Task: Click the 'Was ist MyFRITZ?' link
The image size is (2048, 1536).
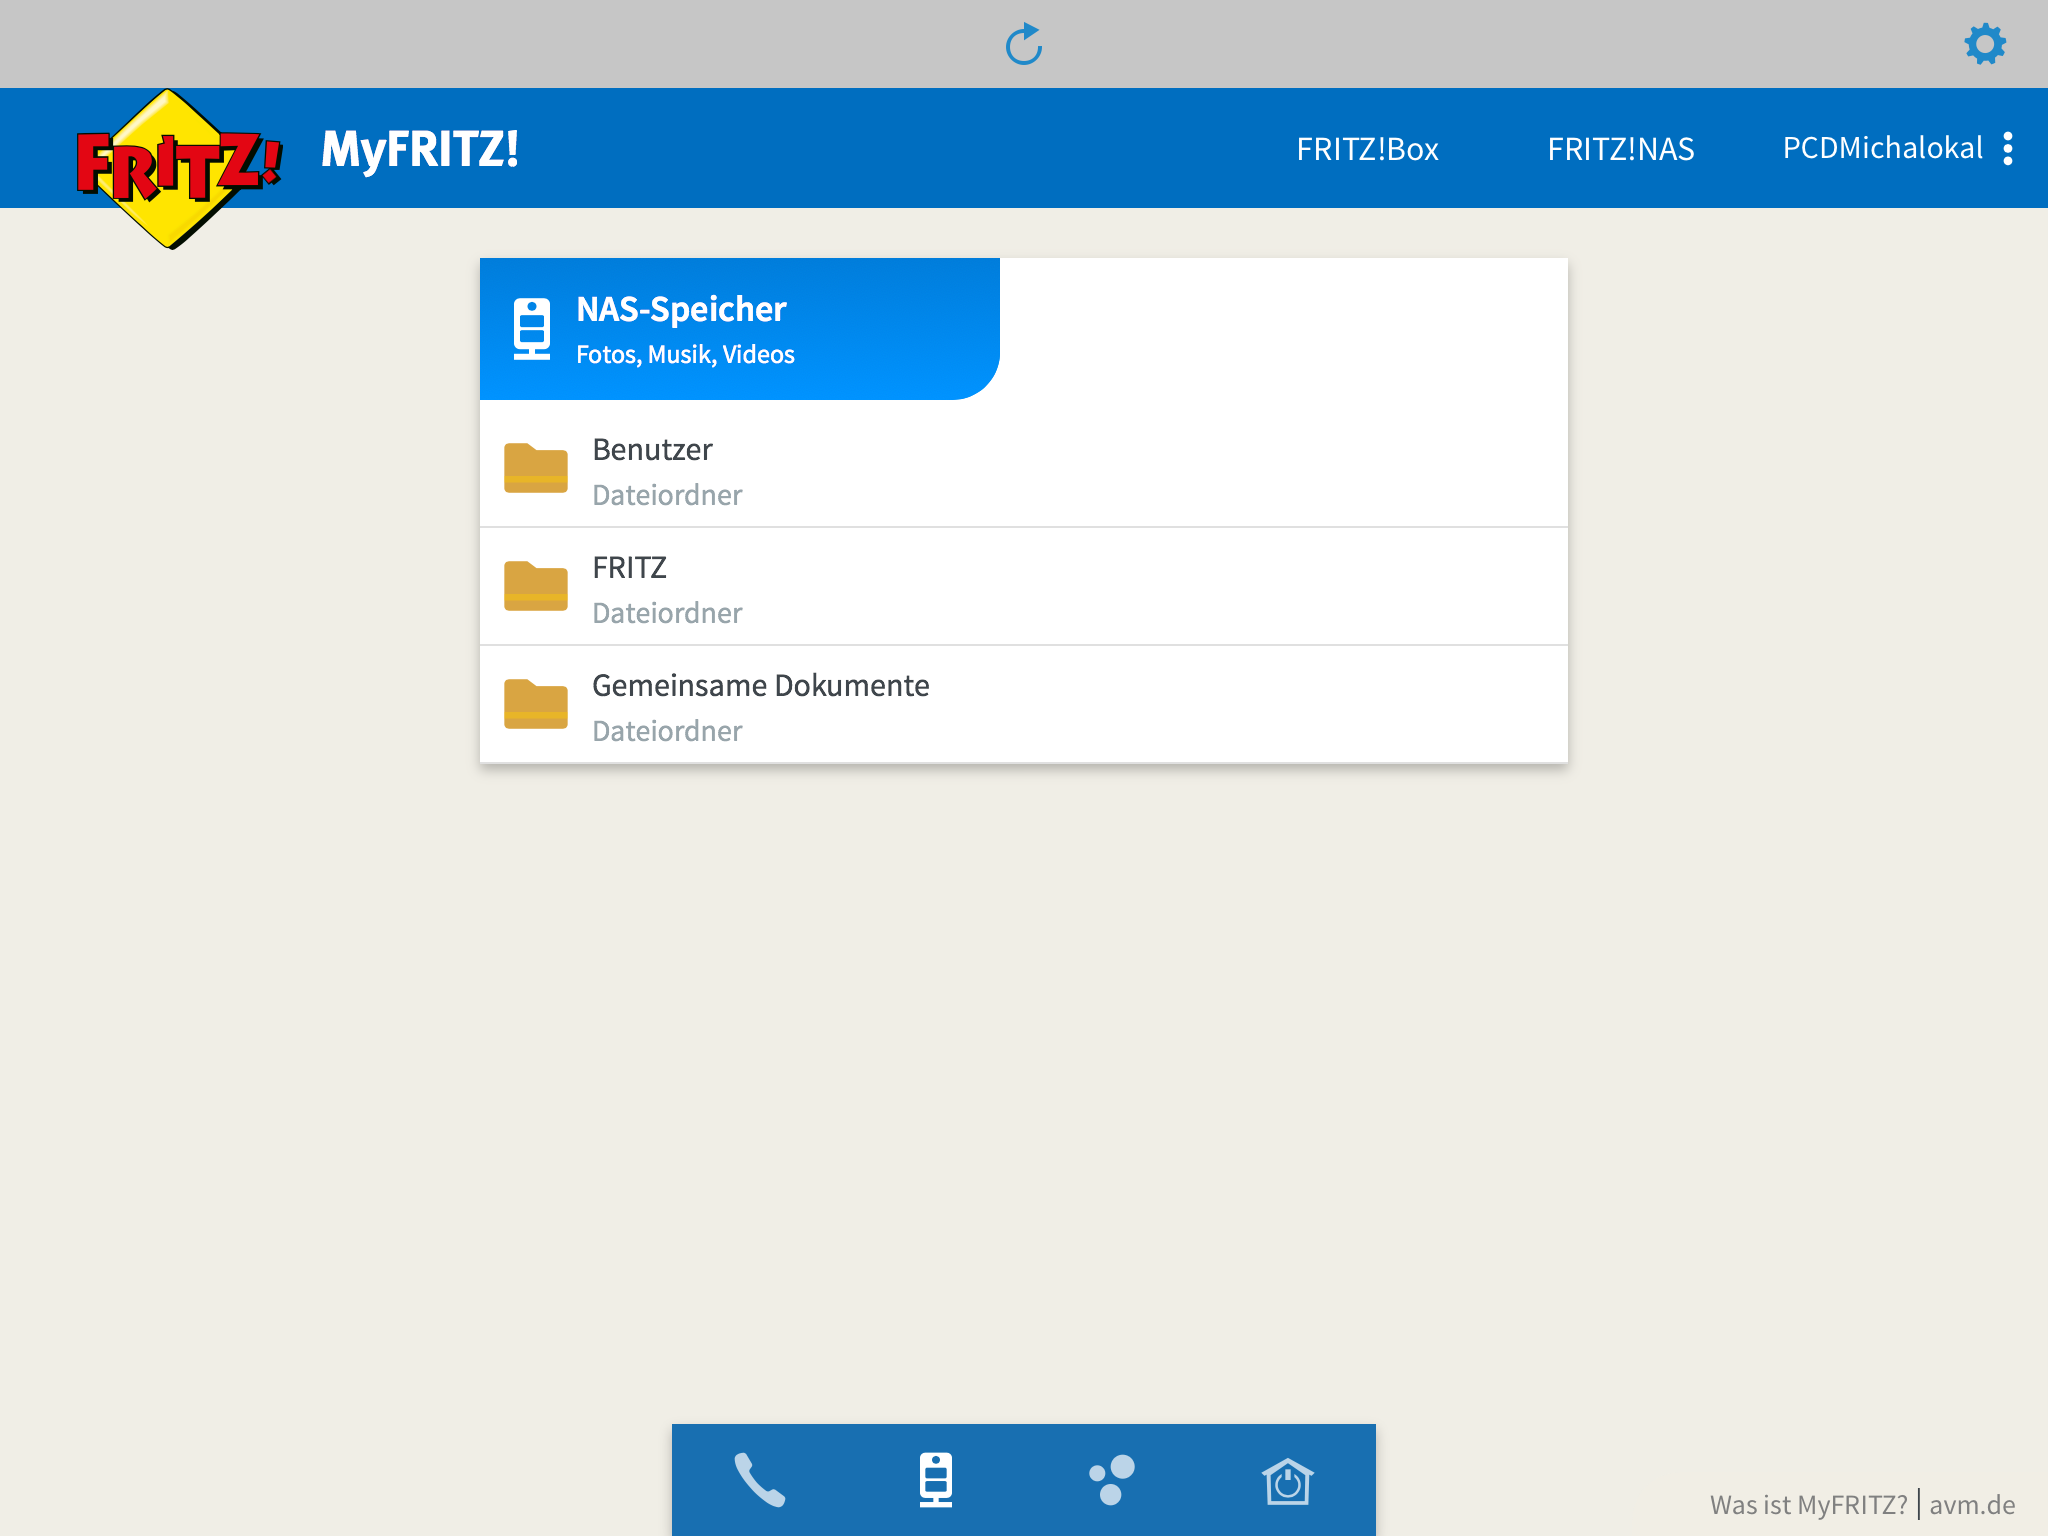Action: click(1808, 1504)
